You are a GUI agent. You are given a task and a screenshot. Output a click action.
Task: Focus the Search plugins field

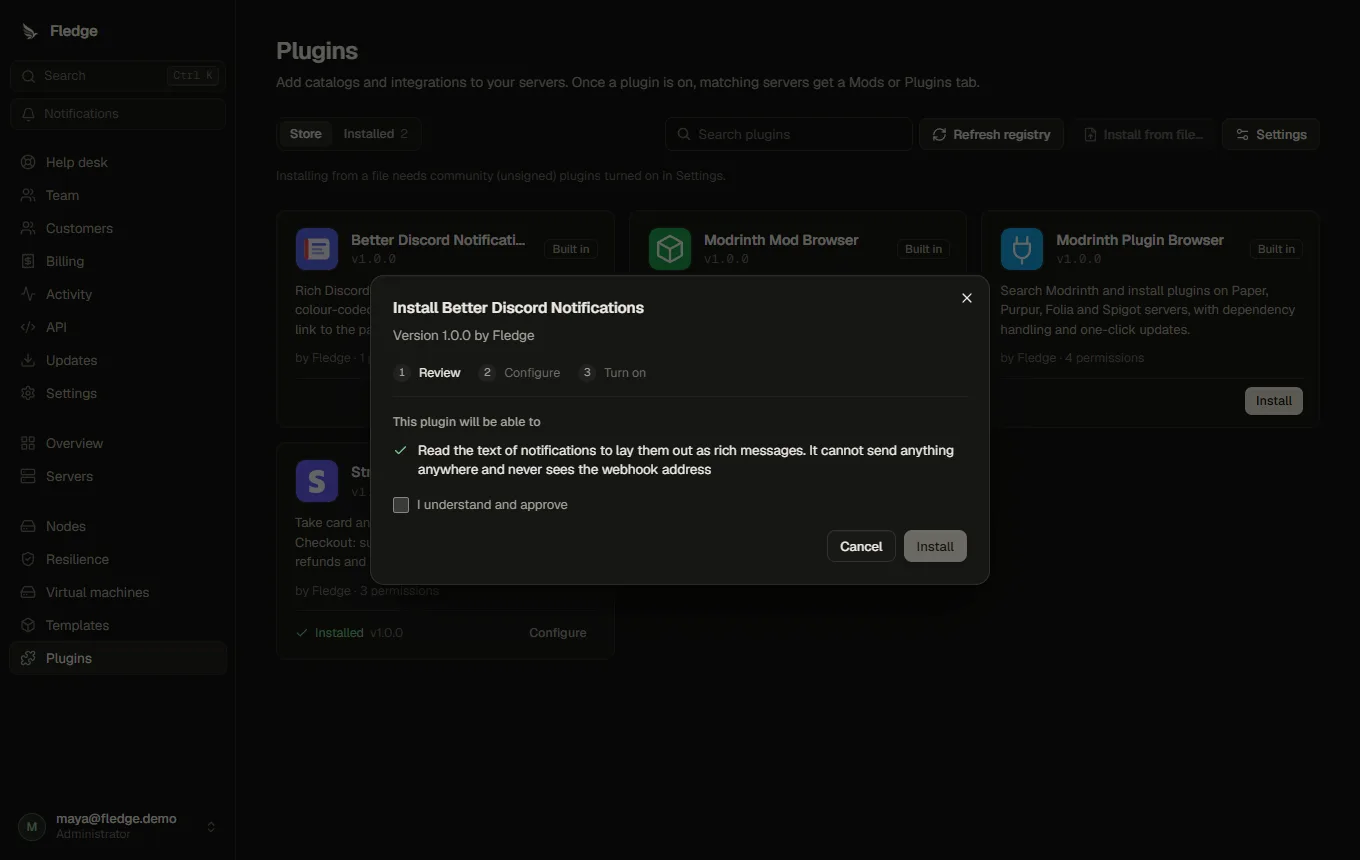pyautogui.click(x=789, y=134)
